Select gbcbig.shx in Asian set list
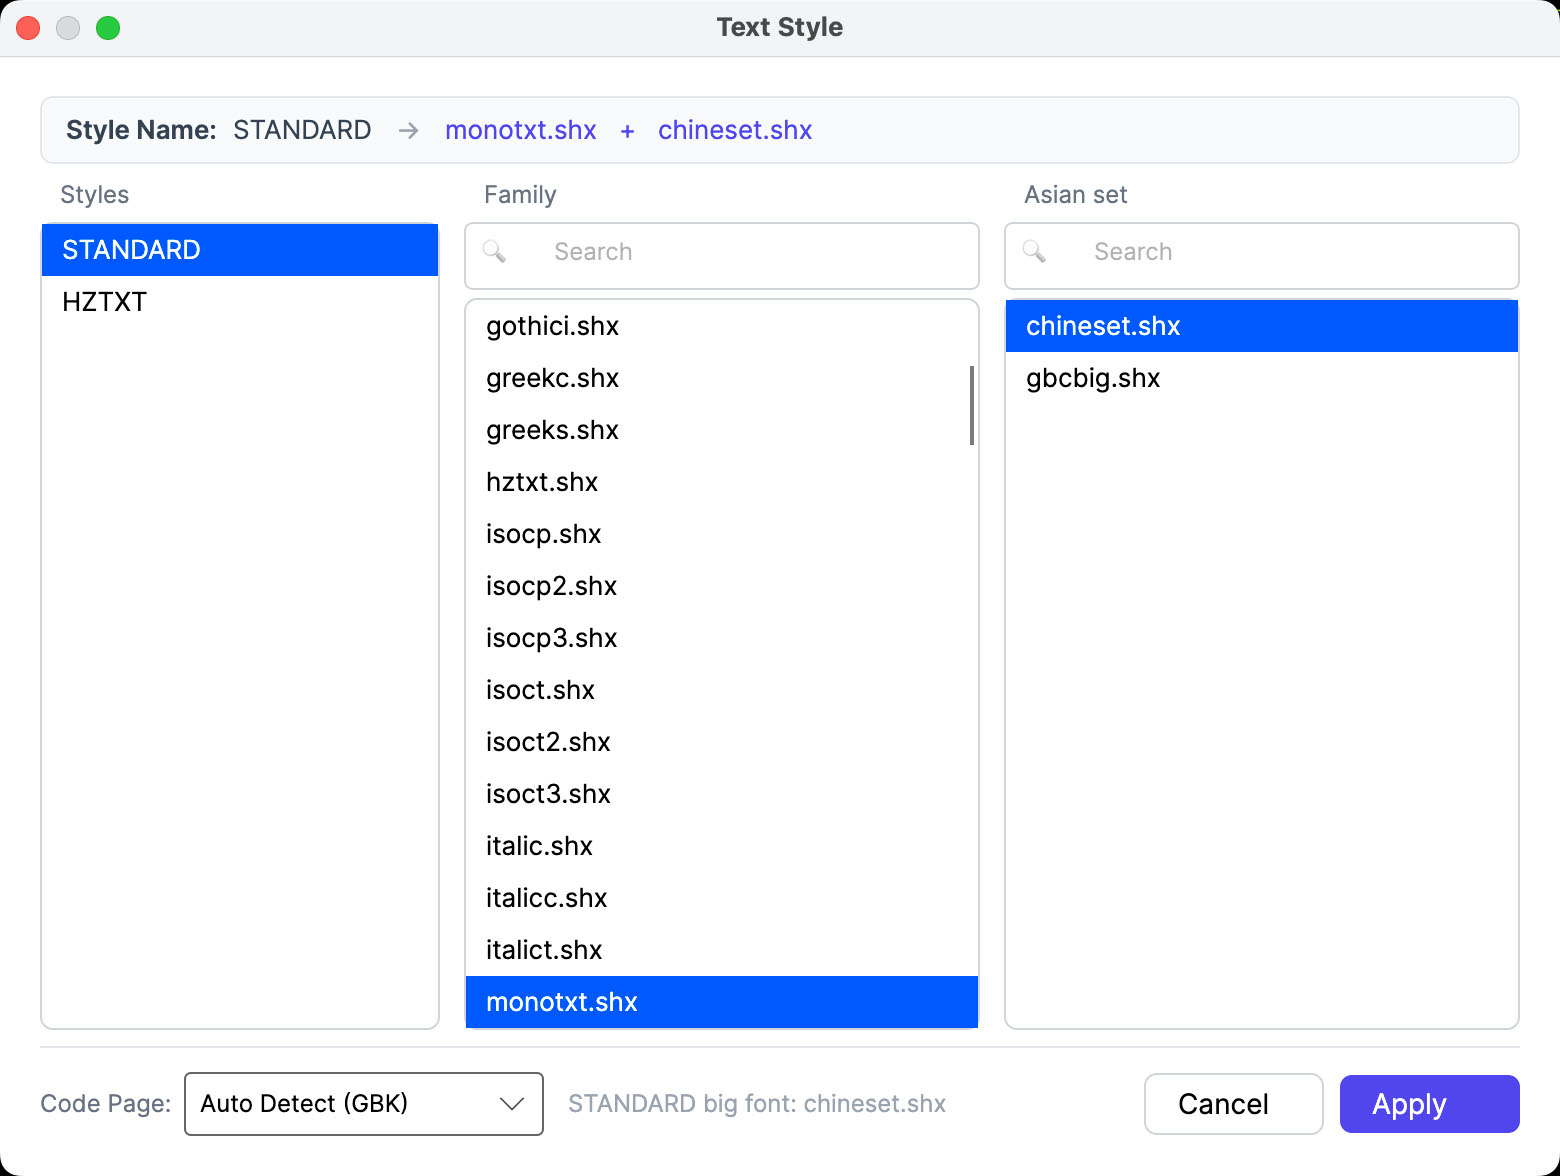Image resolution: width=1560 pixels, height=1176 pixels. [x=1262, y=378]
